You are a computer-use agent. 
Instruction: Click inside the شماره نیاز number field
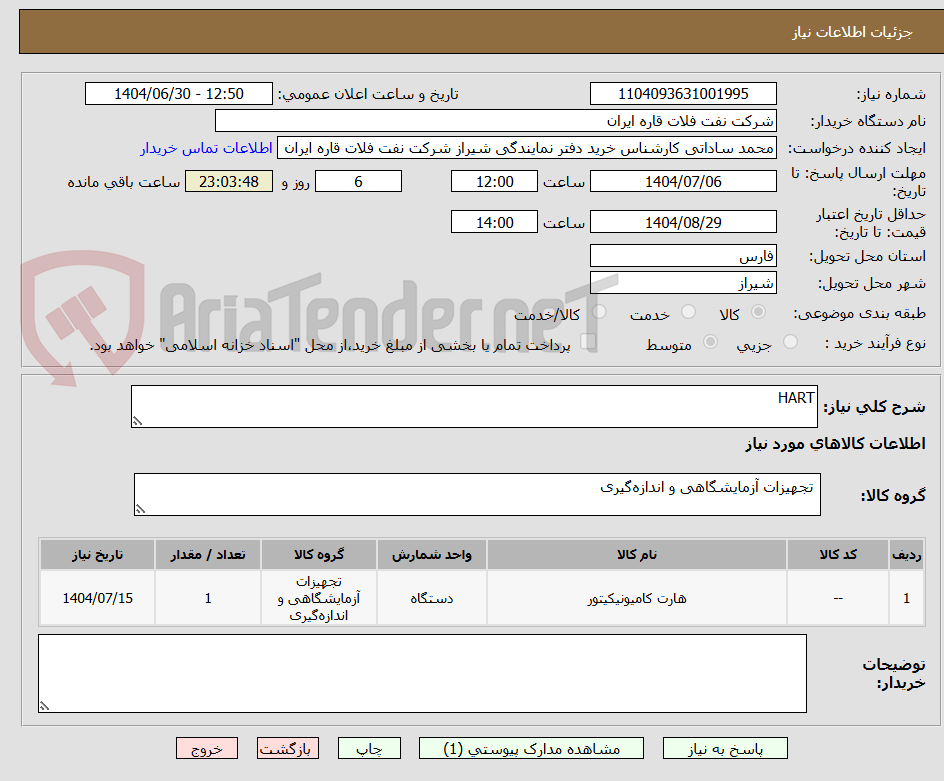pos(683,93)
